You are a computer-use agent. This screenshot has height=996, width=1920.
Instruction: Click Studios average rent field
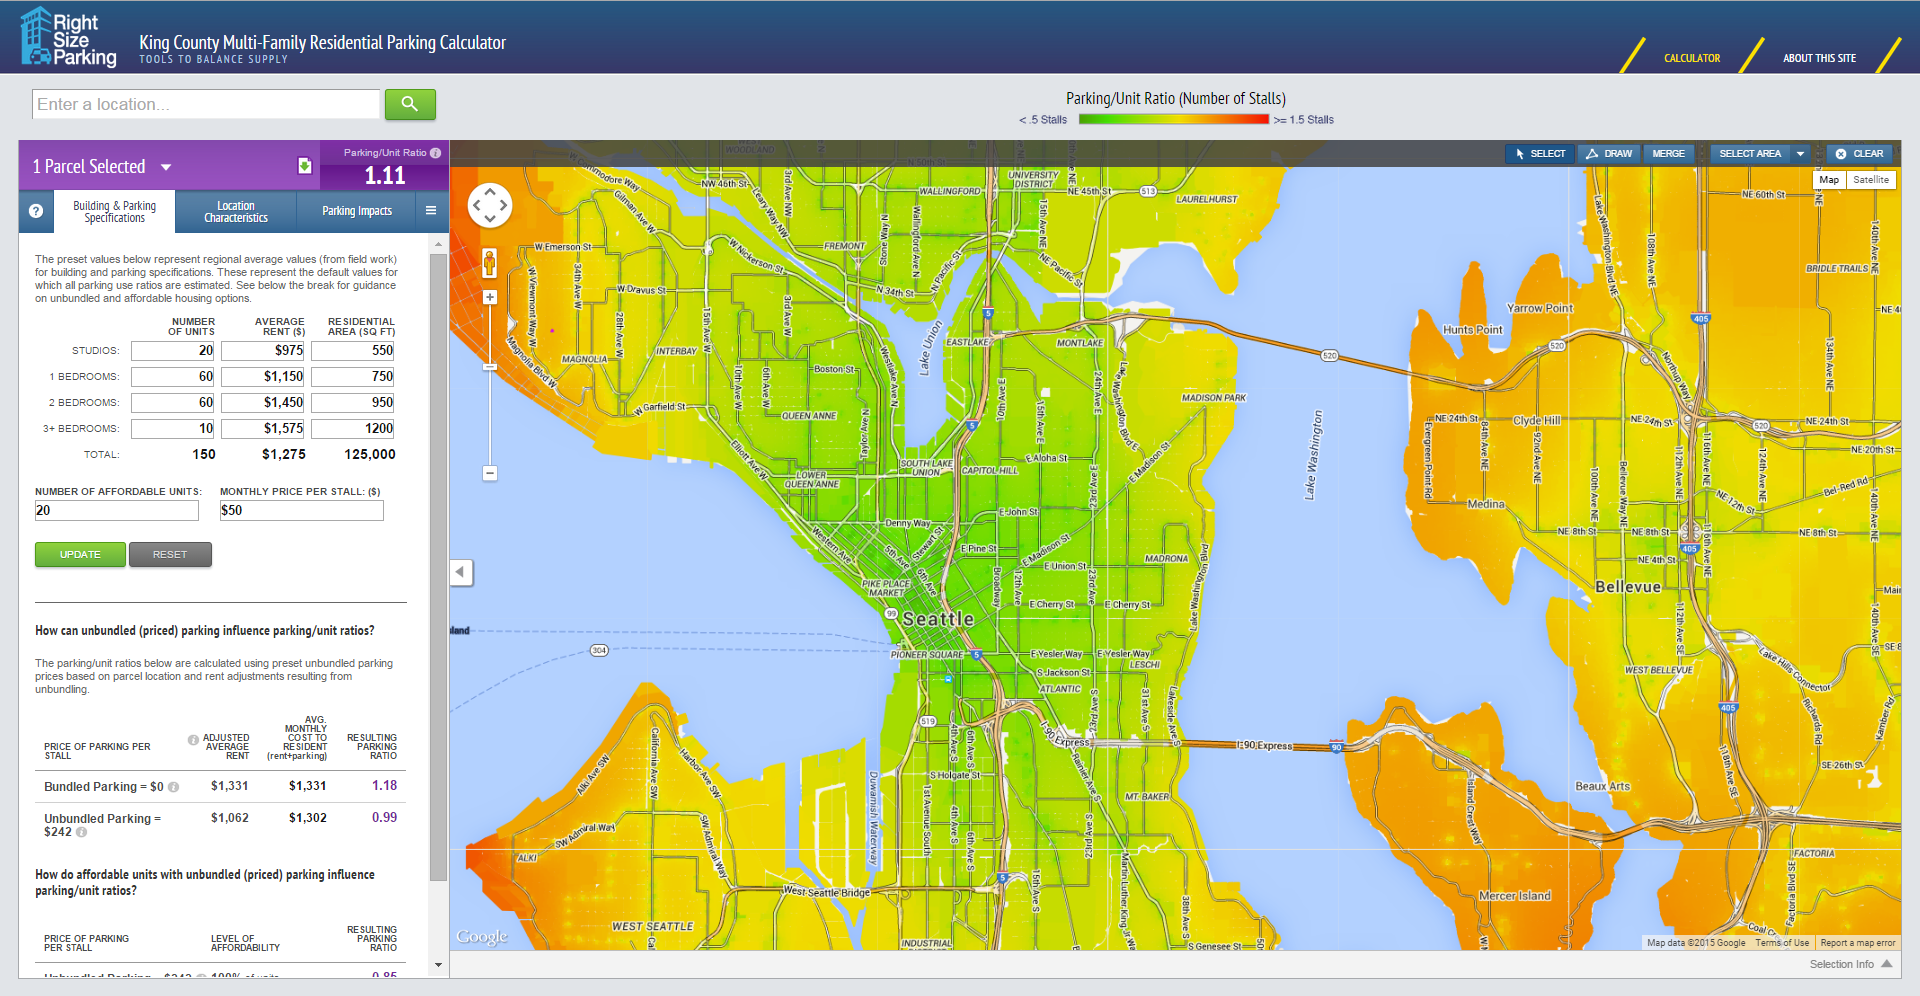(x=263, y=351)
